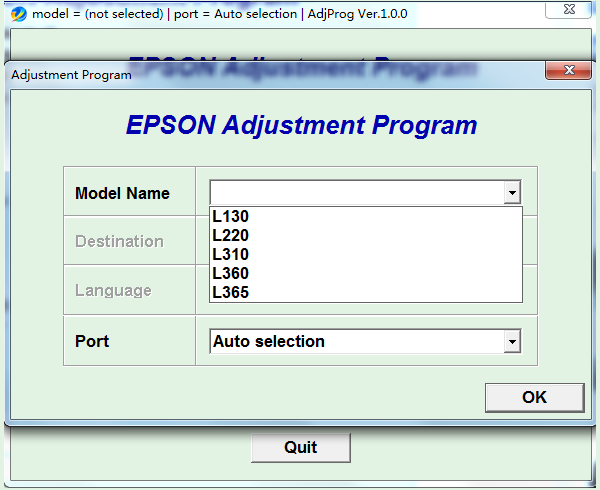This screenshot has height=490, width=600.
Task: Choose L365 from the dropdown list
Action: coord(231,293)
